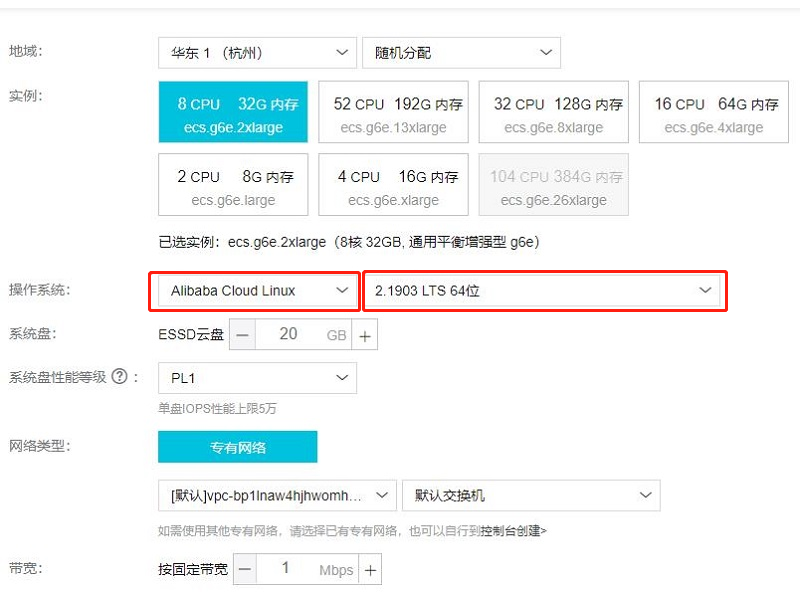
Task: Click the 已选实例 ecs.g6e.2xlarge summary text
Action: [349, 242]
